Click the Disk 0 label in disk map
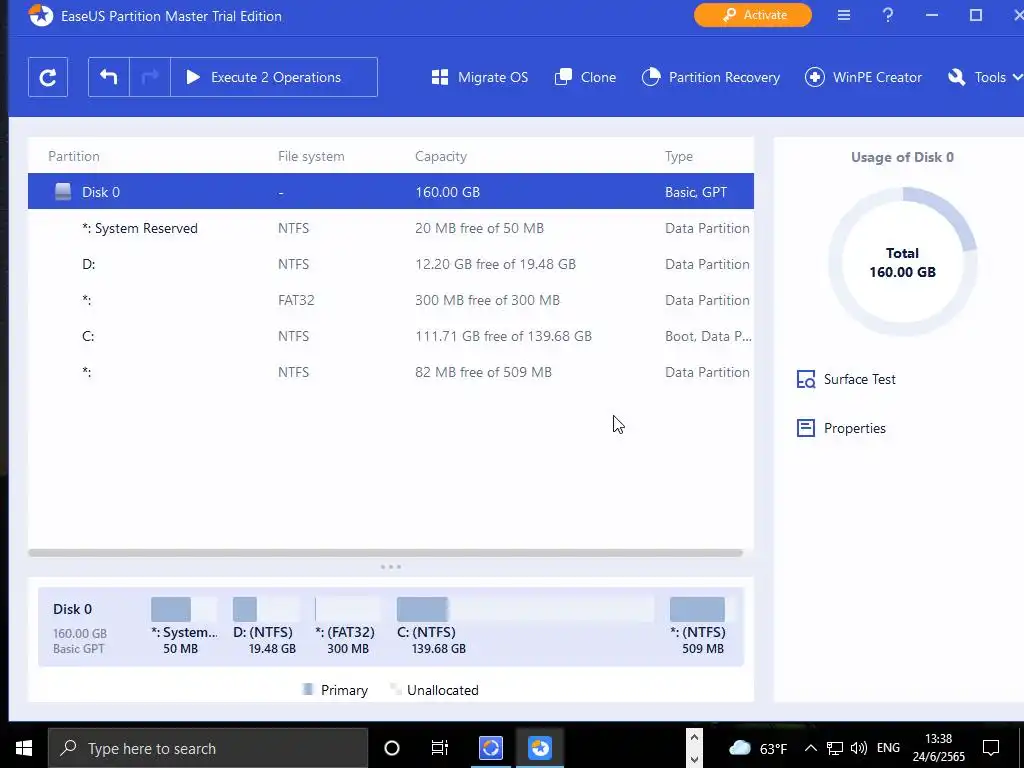The height and width of the screenshot is (768, 1024). pos(72,609)
